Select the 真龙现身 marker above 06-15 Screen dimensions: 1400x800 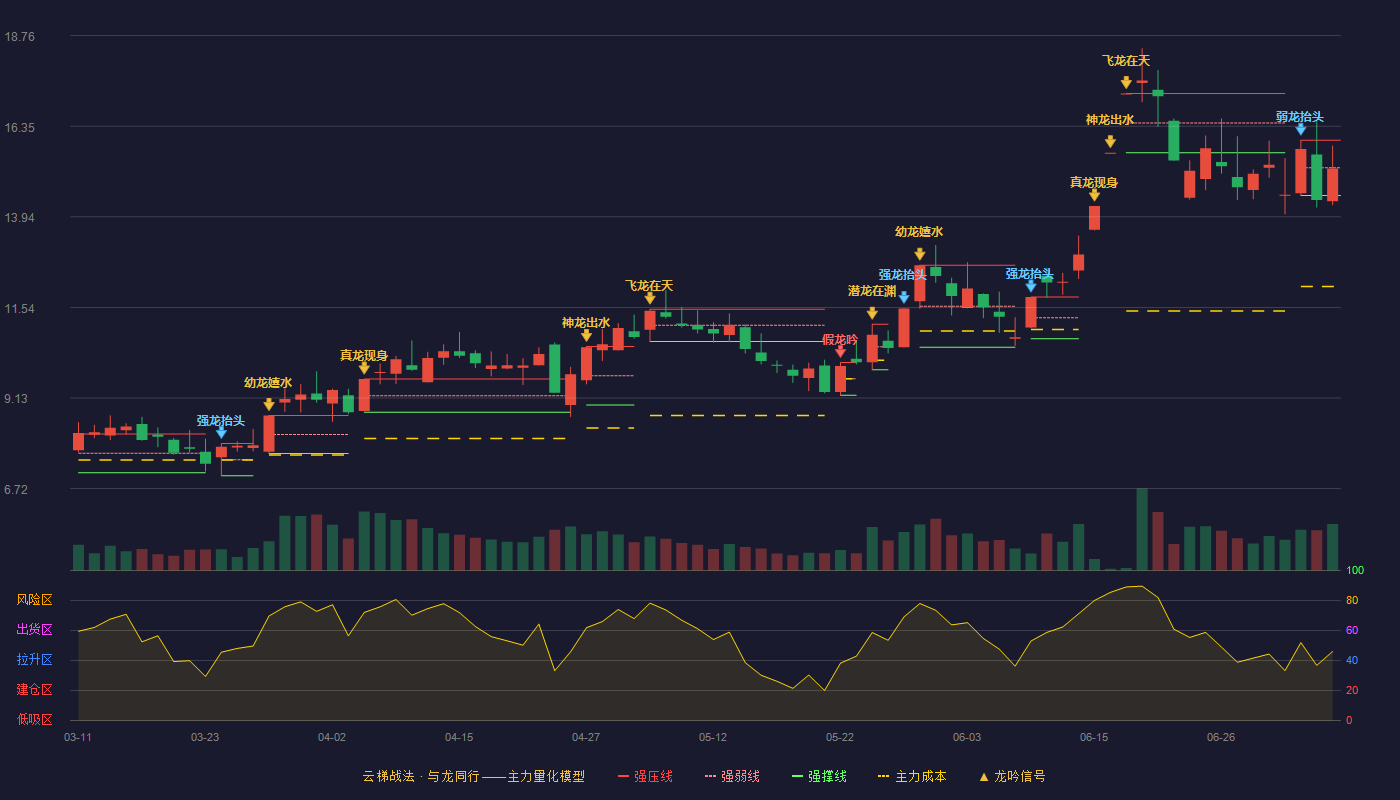tap(1094, 195)
